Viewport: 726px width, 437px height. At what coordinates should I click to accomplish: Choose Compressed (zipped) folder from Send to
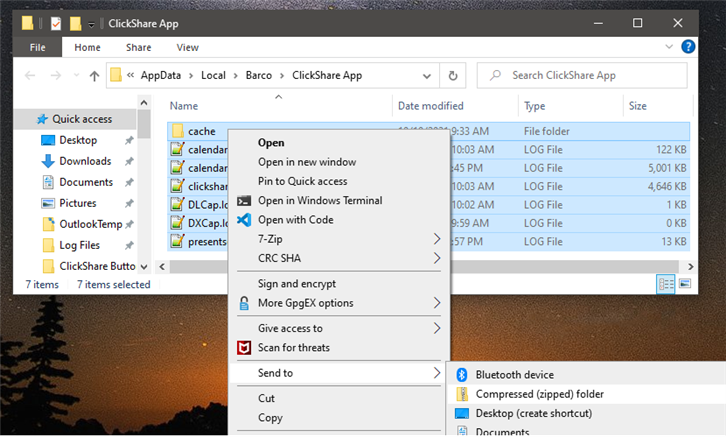[539, 394]
